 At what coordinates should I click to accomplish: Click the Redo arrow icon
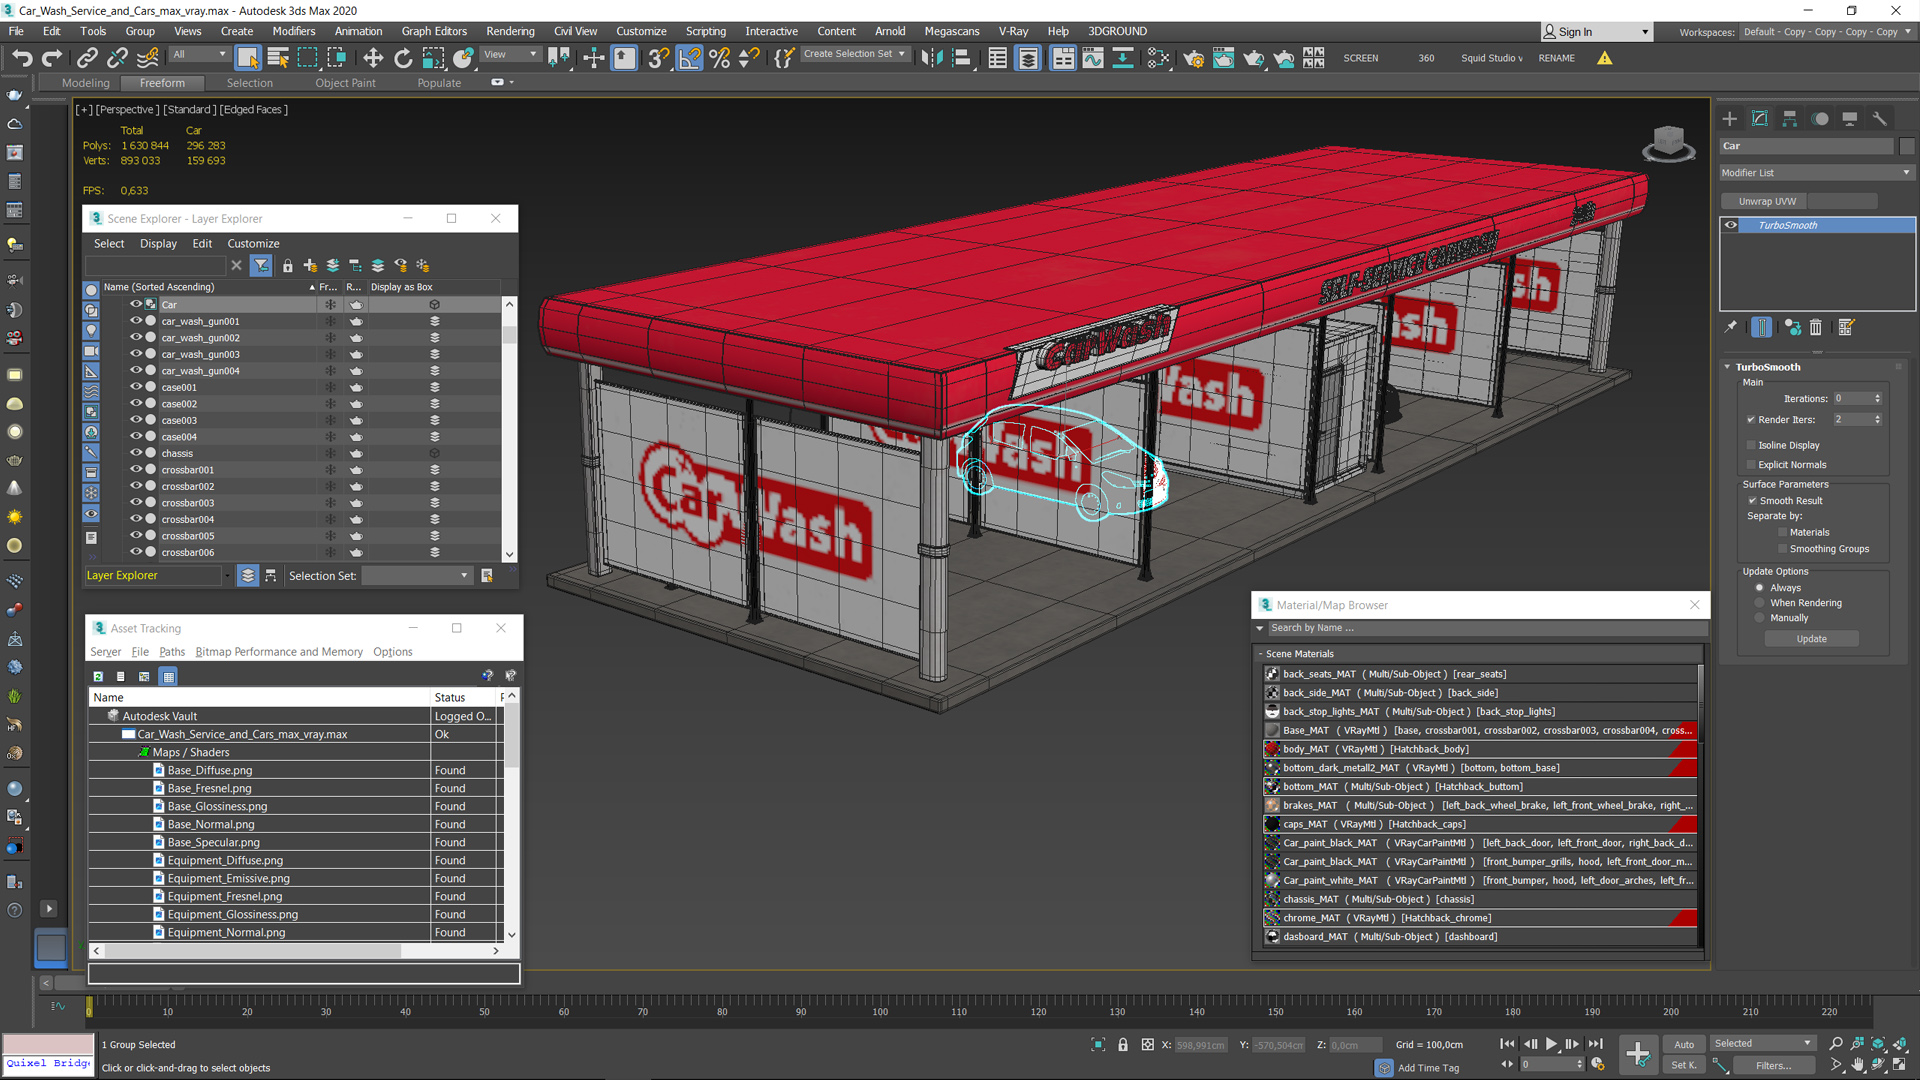pyautogui.click(x=51, y=58)
